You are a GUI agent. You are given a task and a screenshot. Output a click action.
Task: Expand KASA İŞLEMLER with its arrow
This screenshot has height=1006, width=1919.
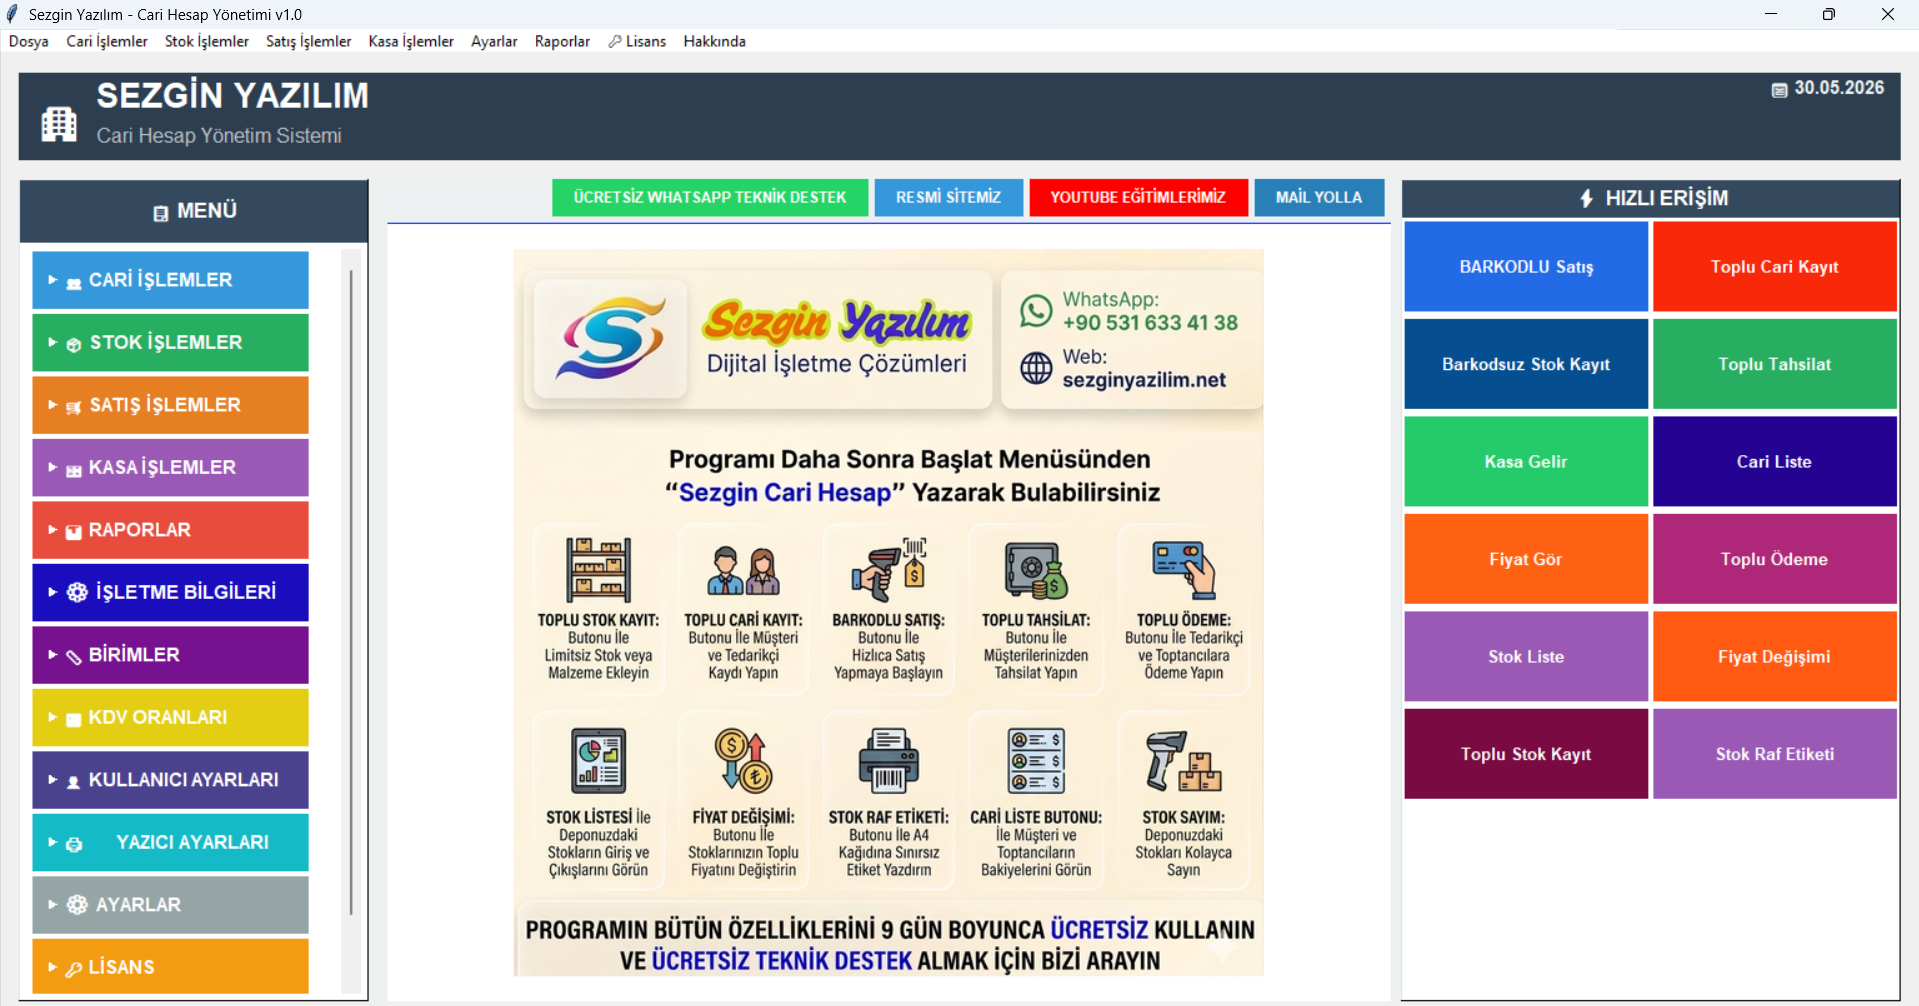point(52,467)
